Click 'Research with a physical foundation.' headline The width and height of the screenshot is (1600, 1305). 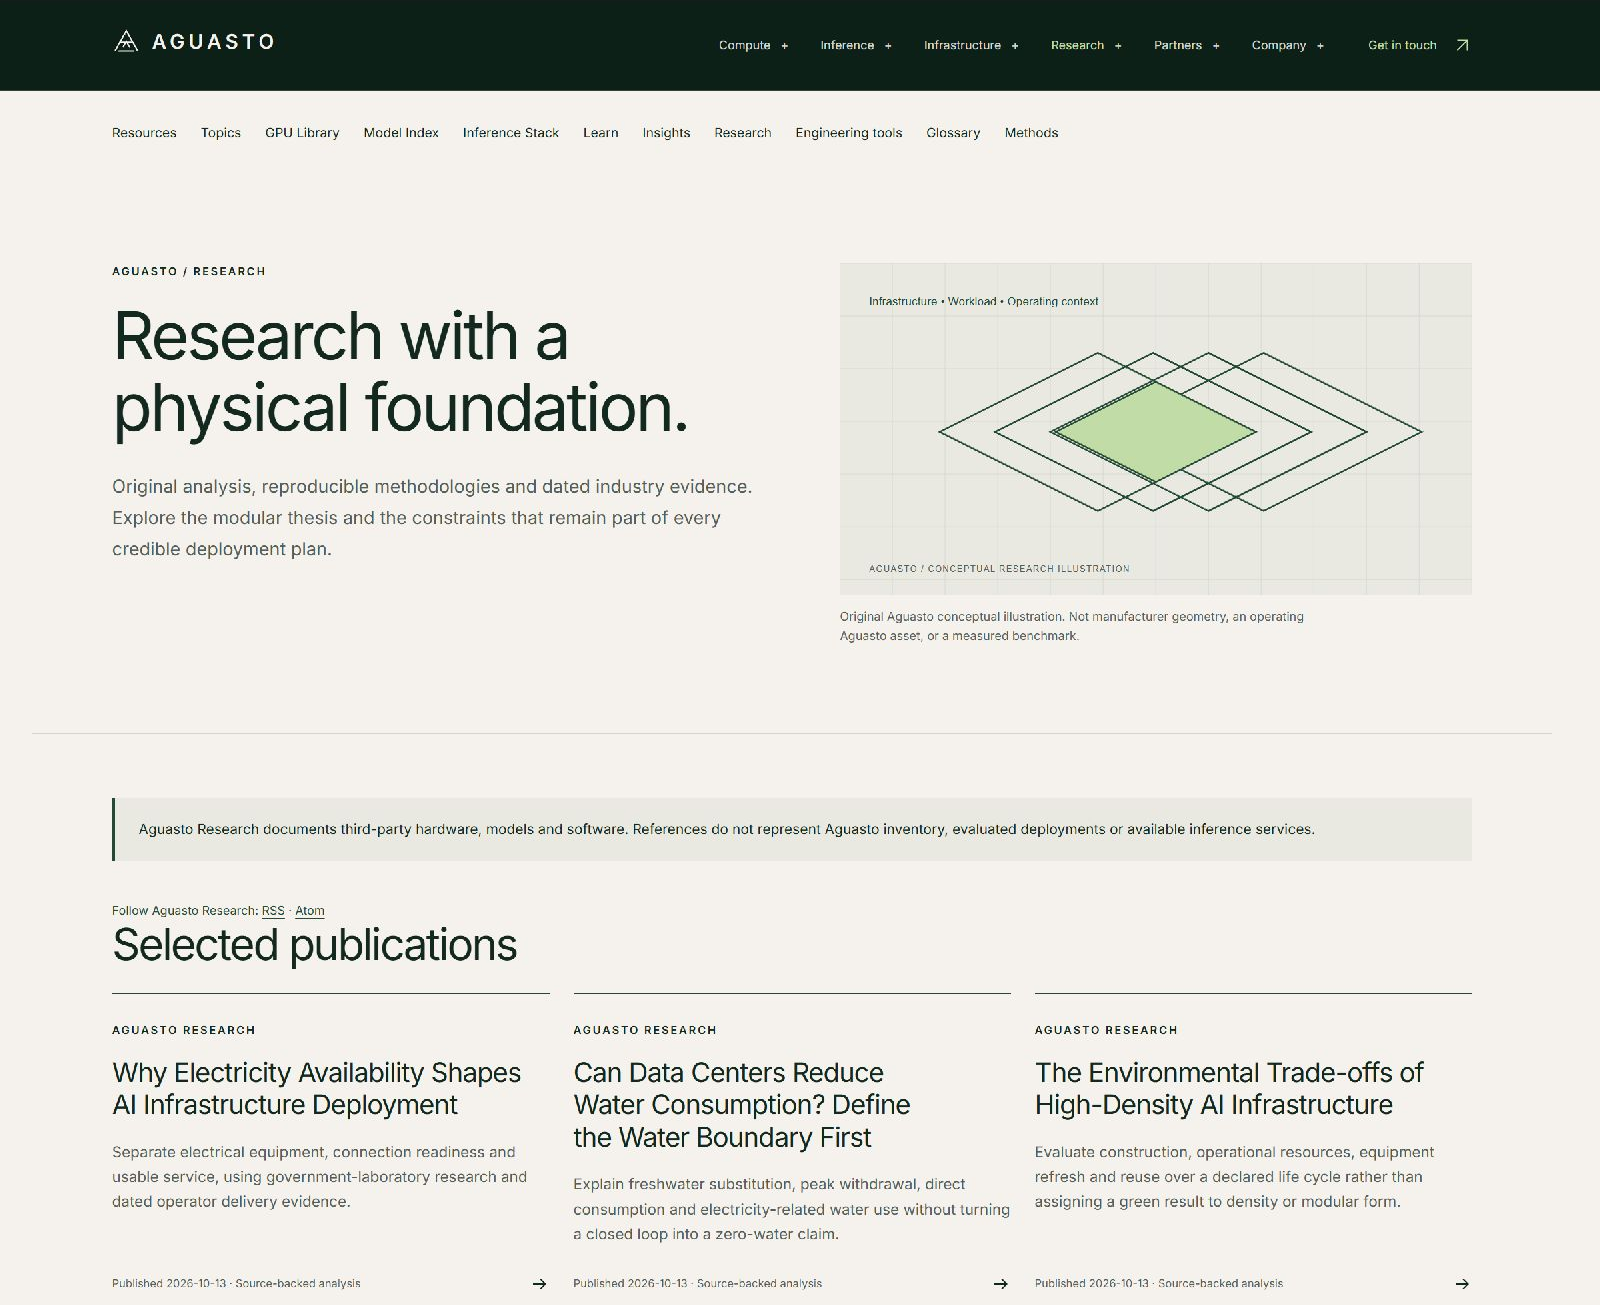click(x=401, y=372)
